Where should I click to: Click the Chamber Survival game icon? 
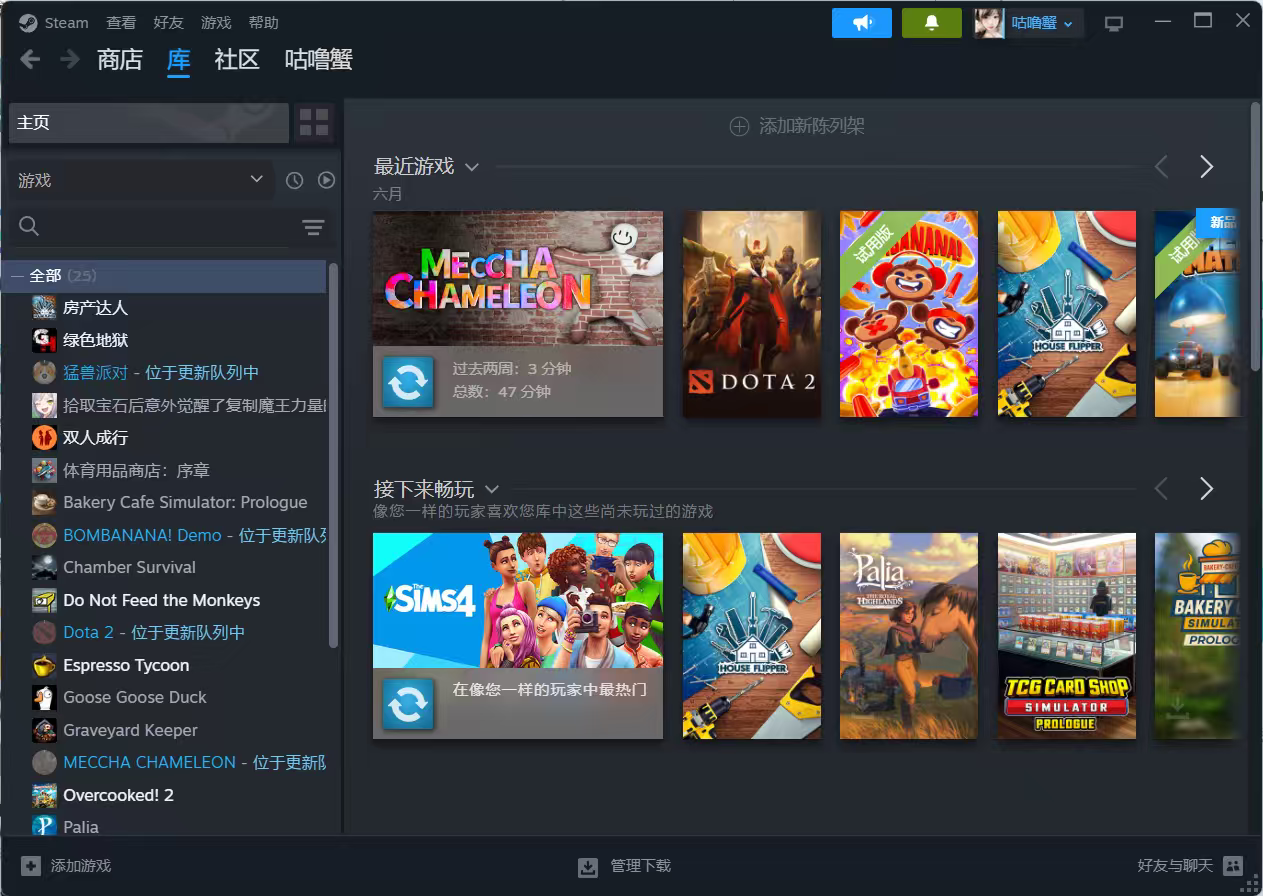(44, 568)
